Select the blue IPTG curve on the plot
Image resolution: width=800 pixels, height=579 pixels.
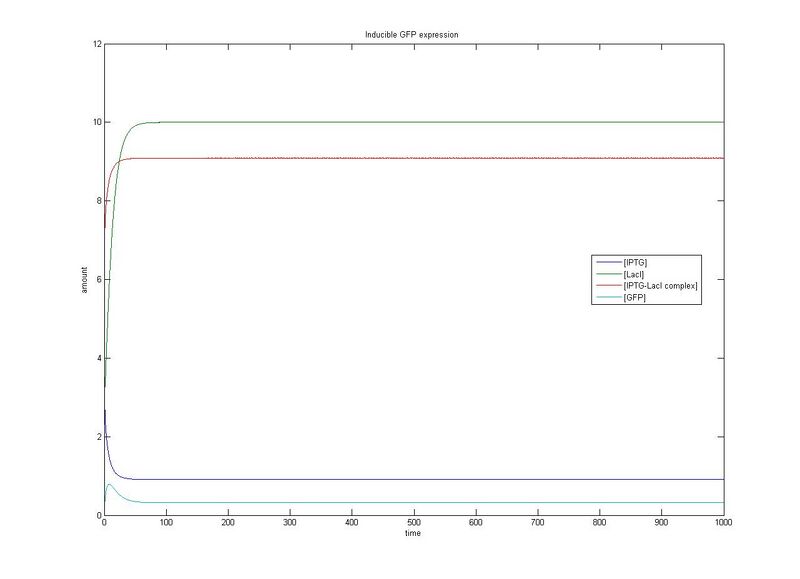tap(400, 479)
